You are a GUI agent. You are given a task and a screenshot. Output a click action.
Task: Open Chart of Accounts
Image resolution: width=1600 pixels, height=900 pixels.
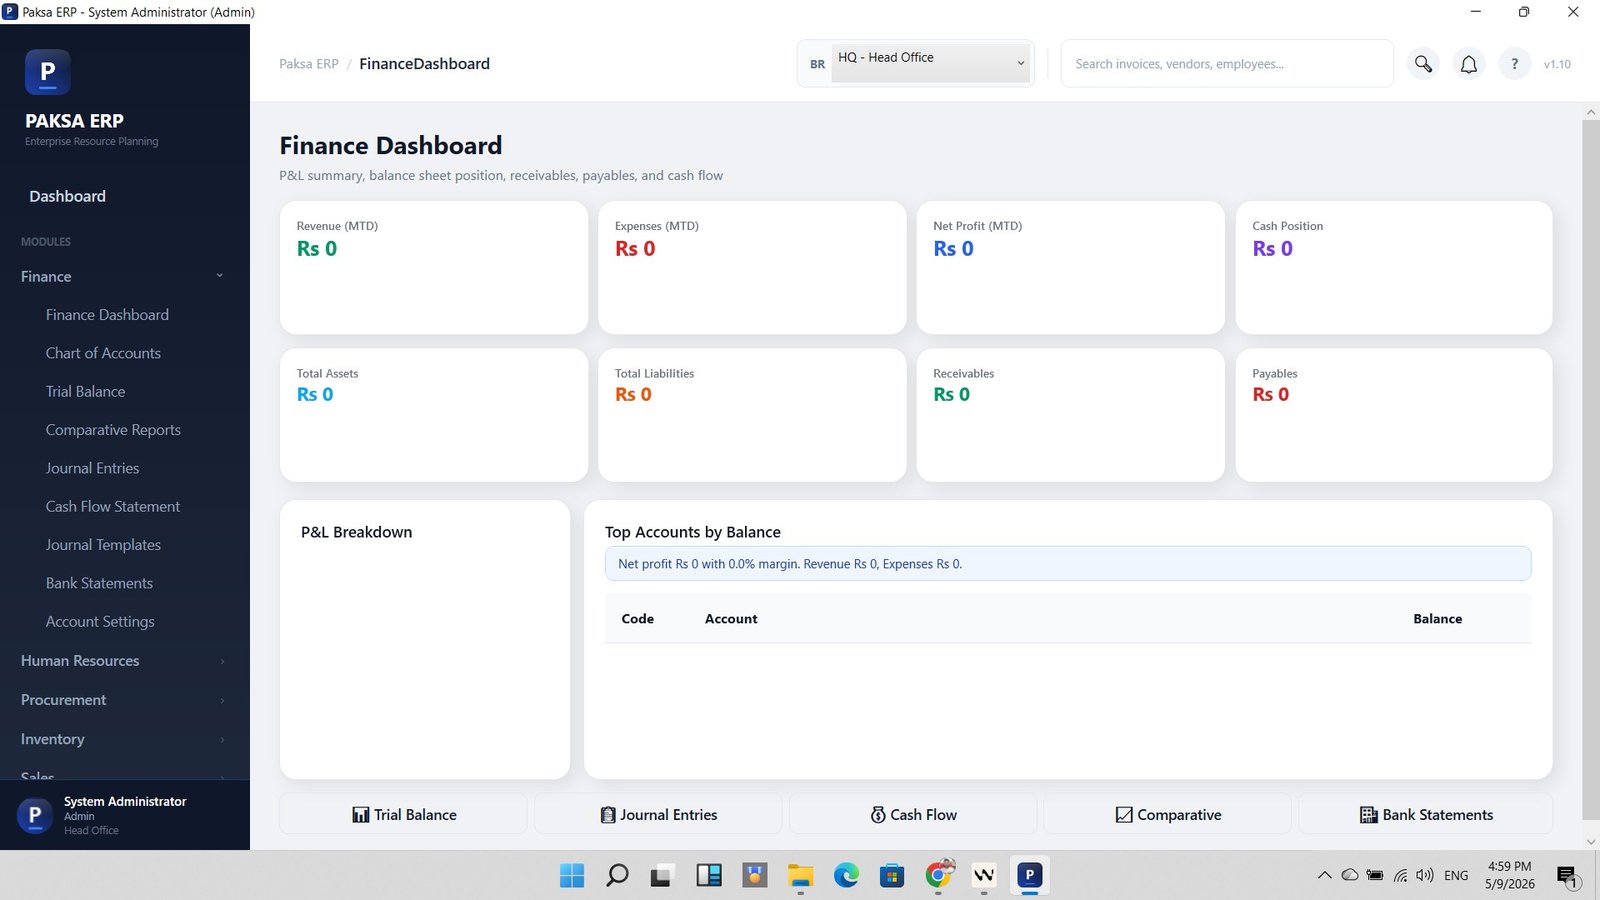[103, 353]
